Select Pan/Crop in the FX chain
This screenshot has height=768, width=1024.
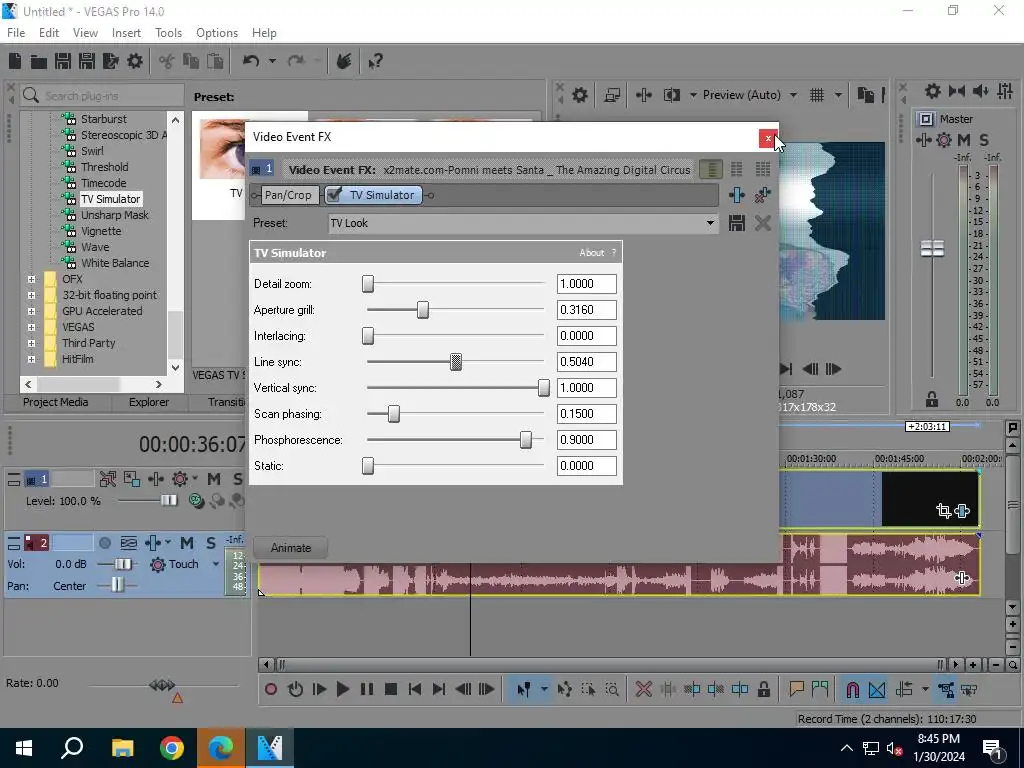pos(288,195)
